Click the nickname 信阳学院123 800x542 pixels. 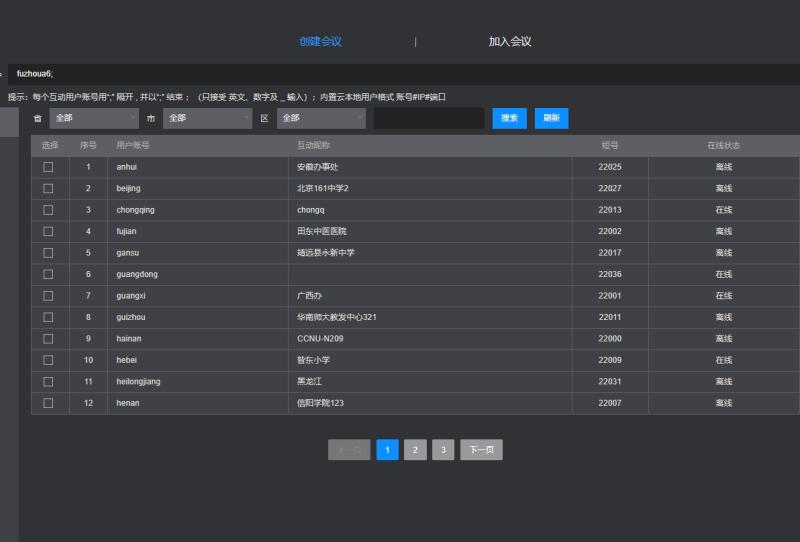click(320, 403)
